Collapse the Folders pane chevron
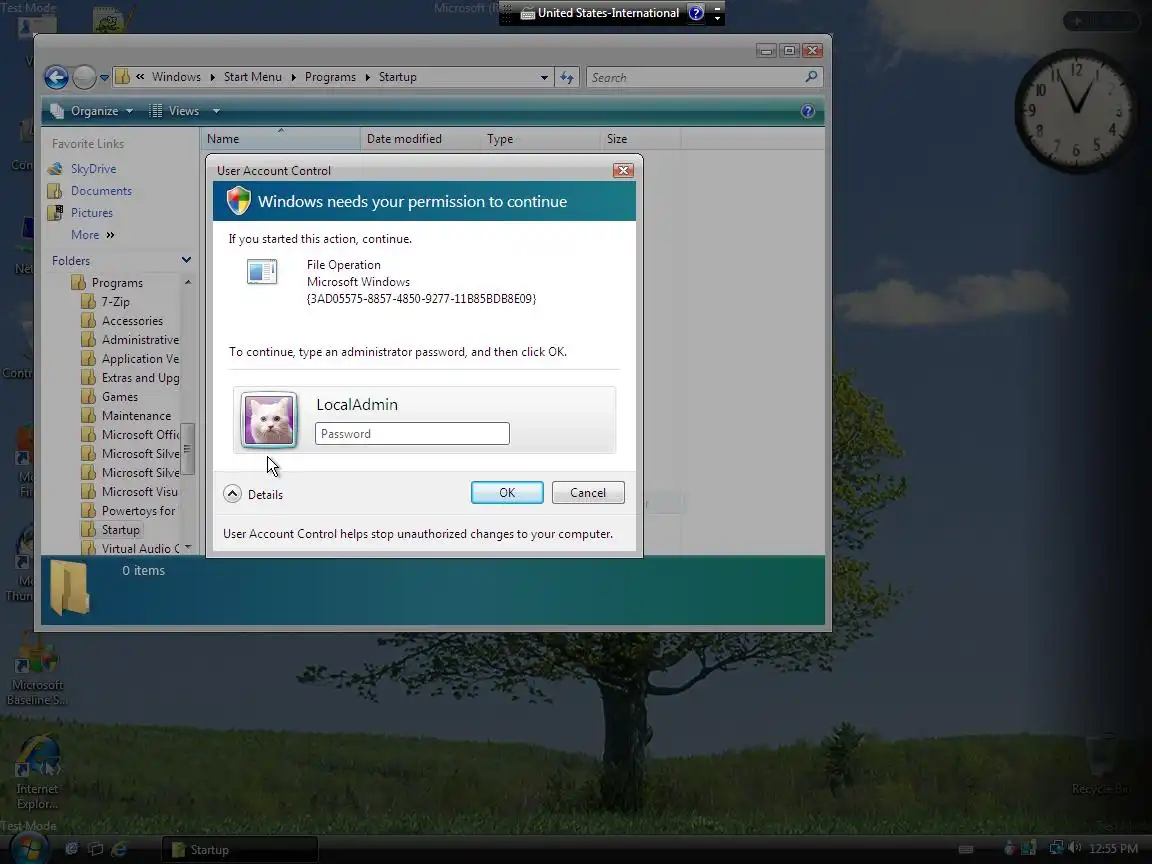The width and height of the screenshot is (1152, 864). pyautogui.click(x=186, y=260)
